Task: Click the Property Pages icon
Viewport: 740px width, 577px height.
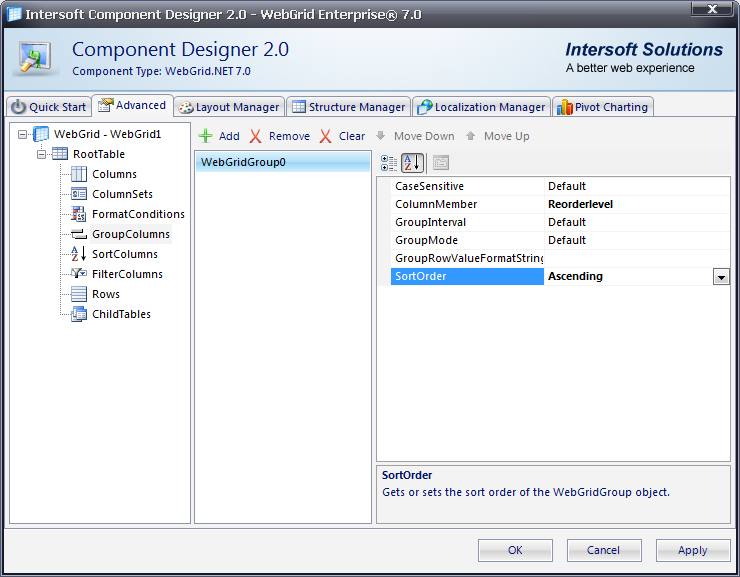Action: [x=441, y=163]
